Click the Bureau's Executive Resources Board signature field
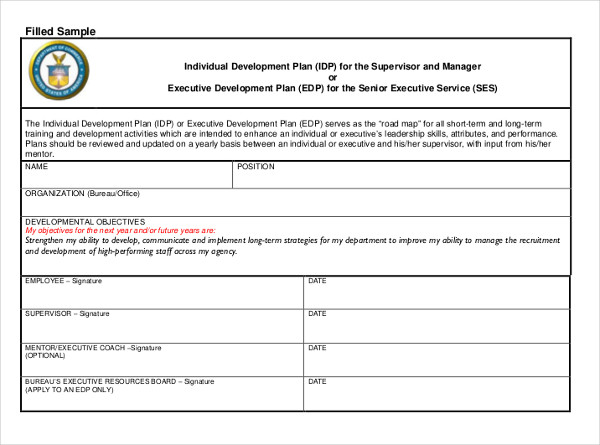Image resolution: width=600 pixels, height=445 pixels. click(162, 393)
